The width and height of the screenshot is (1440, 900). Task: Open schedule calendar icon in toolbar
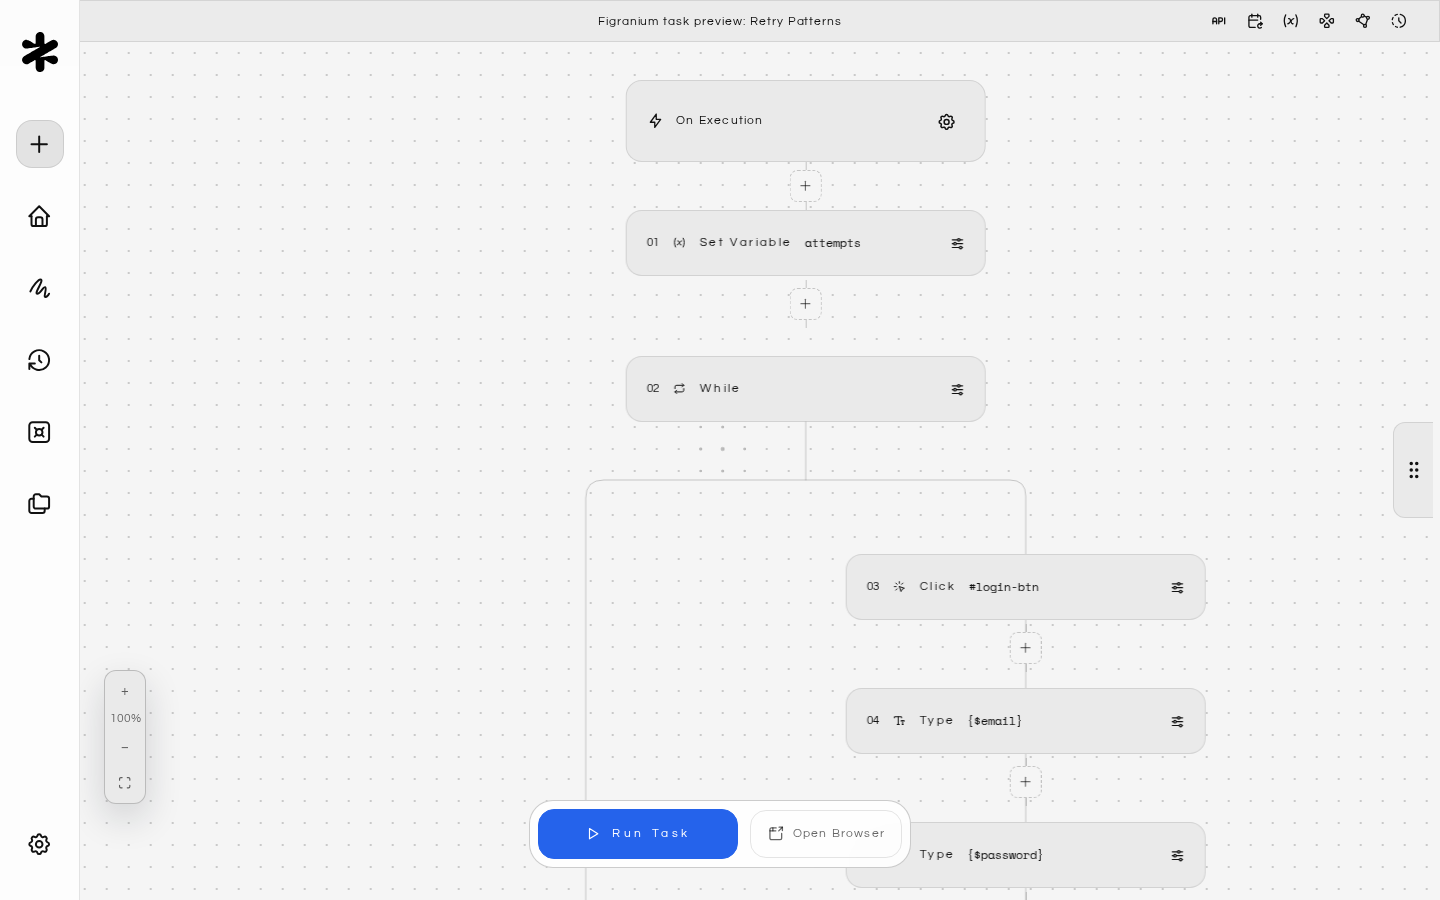(x=1255, y=21)
